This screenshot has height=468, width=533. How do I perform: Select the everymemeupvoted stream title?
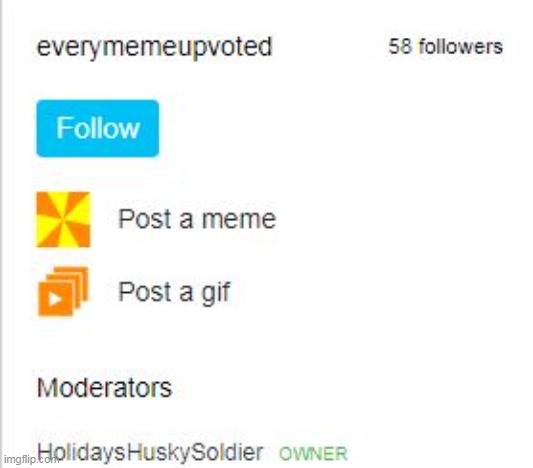154,48
